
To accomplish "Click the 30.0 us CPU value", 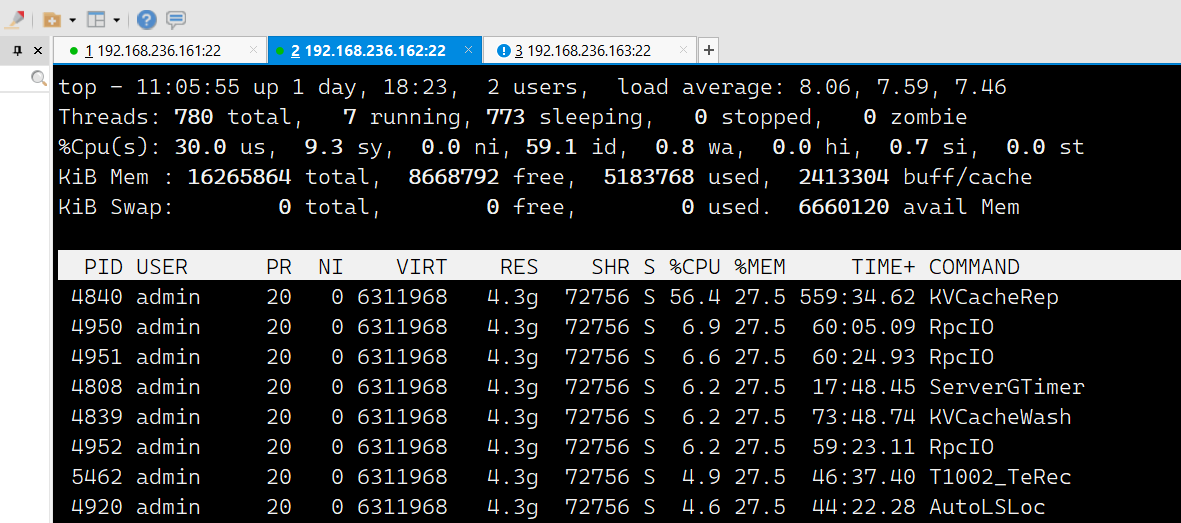I will tap(200, 147).
